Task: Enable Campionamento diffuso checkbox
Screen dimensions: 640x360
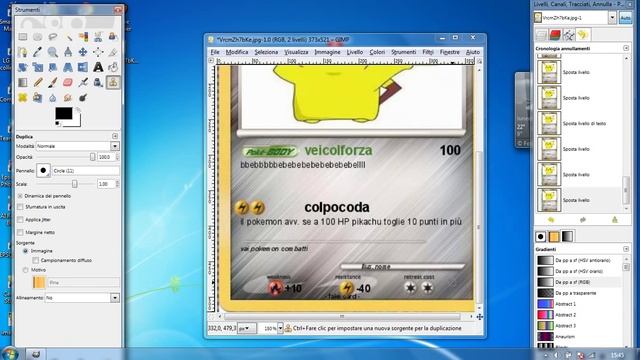Action: pos(36,260)
